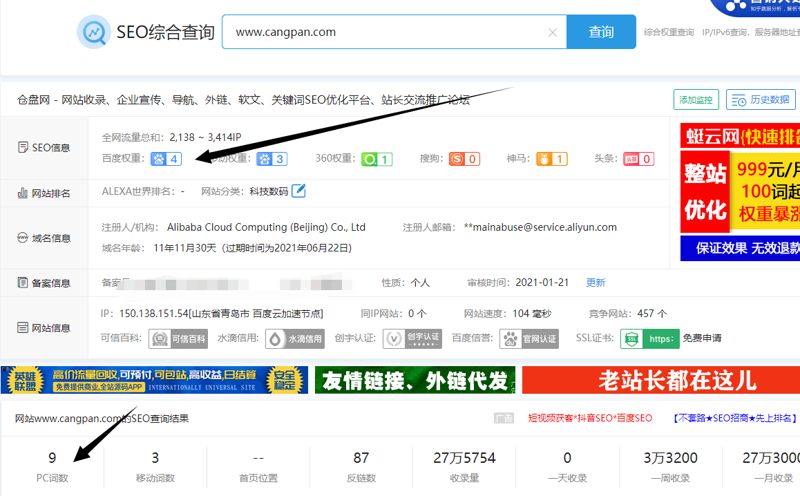The height and width of the screenshot is (496, 800).
Task: Click the 添加监控 button
Action: click(696, 100)
